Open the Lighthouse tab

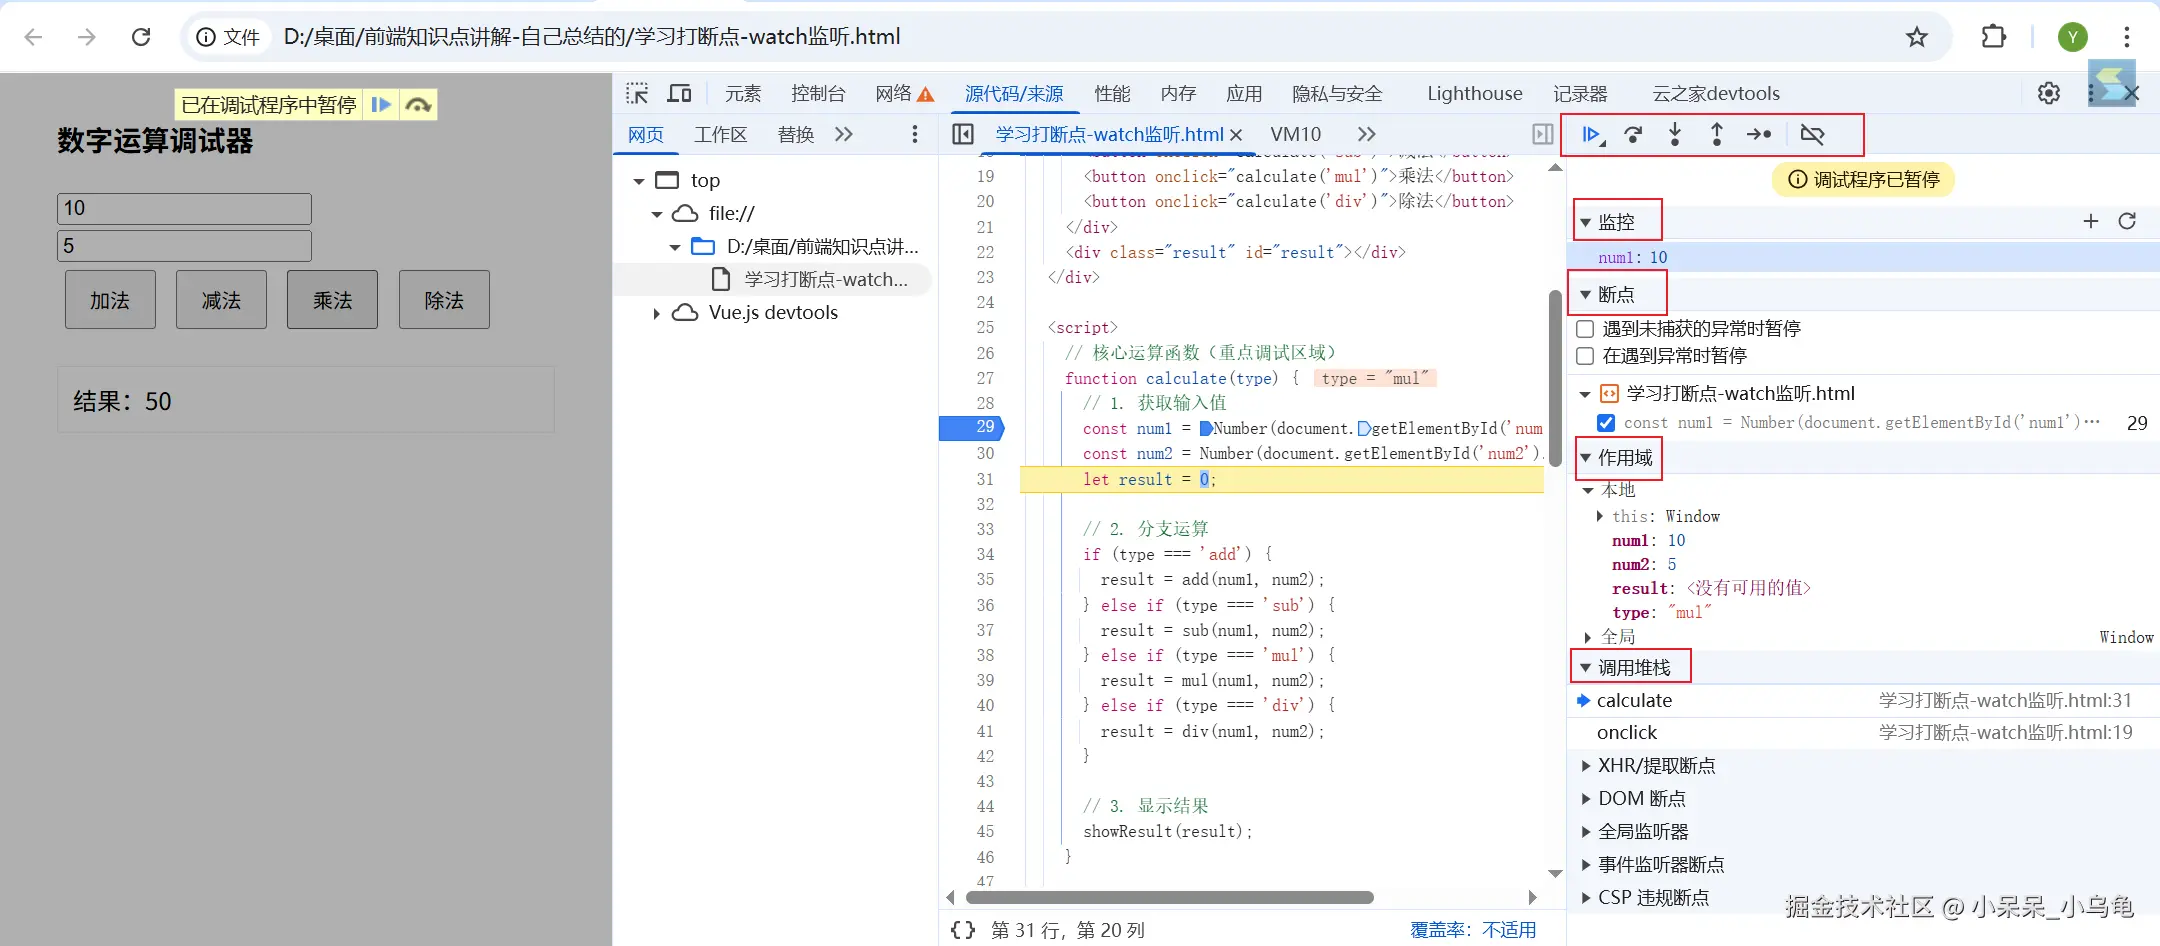tap(1474, 93)
